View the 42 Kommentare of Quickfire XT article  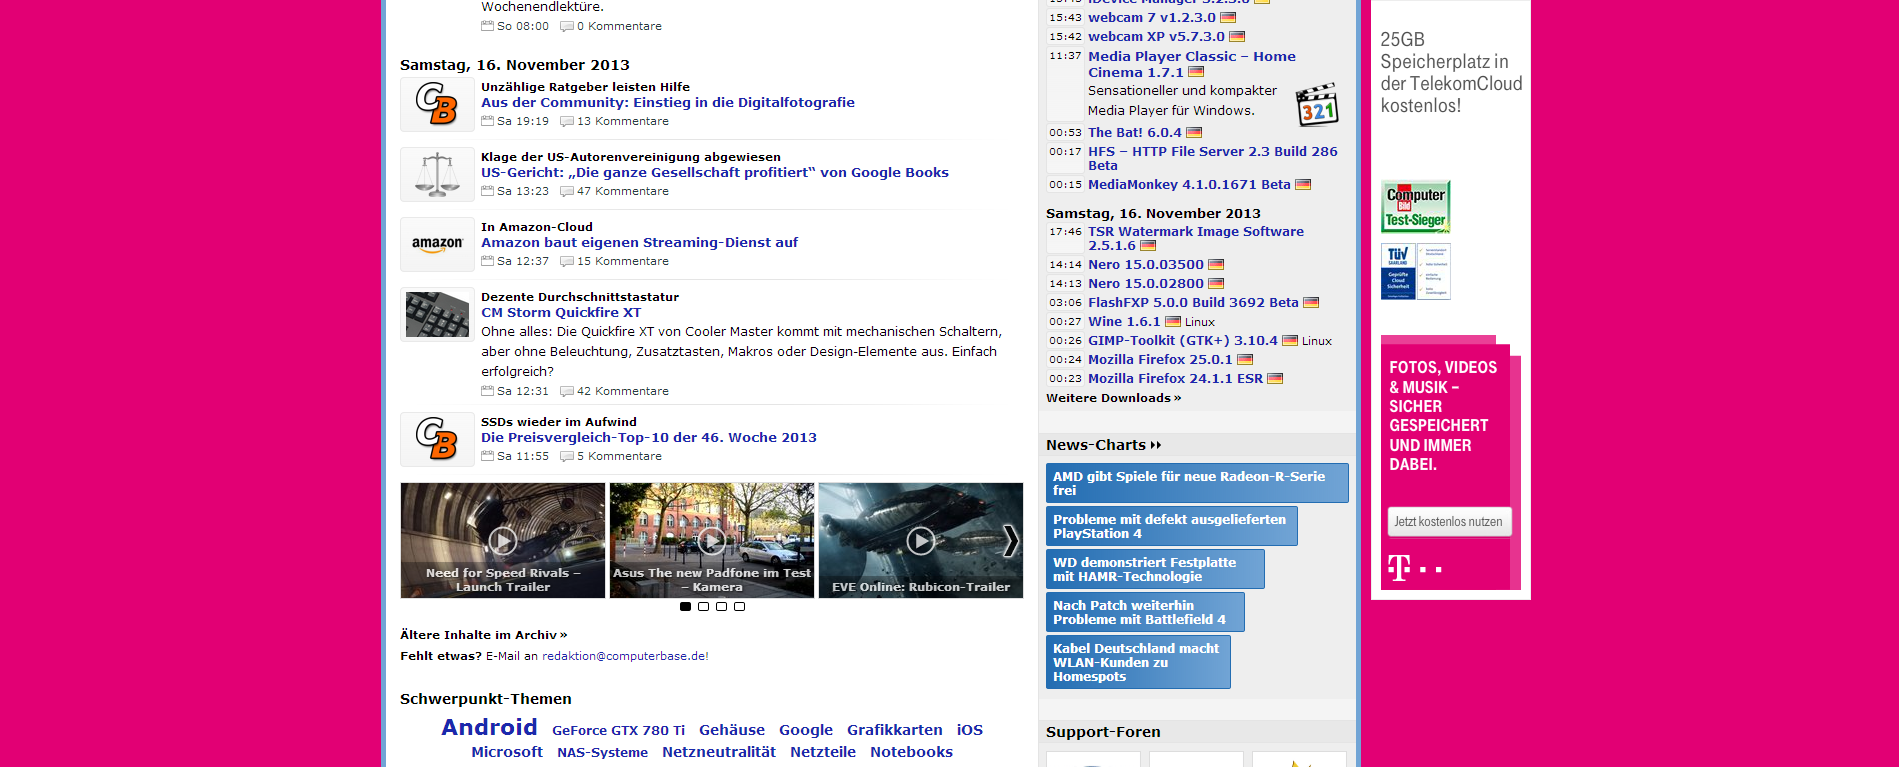point(622,391)
